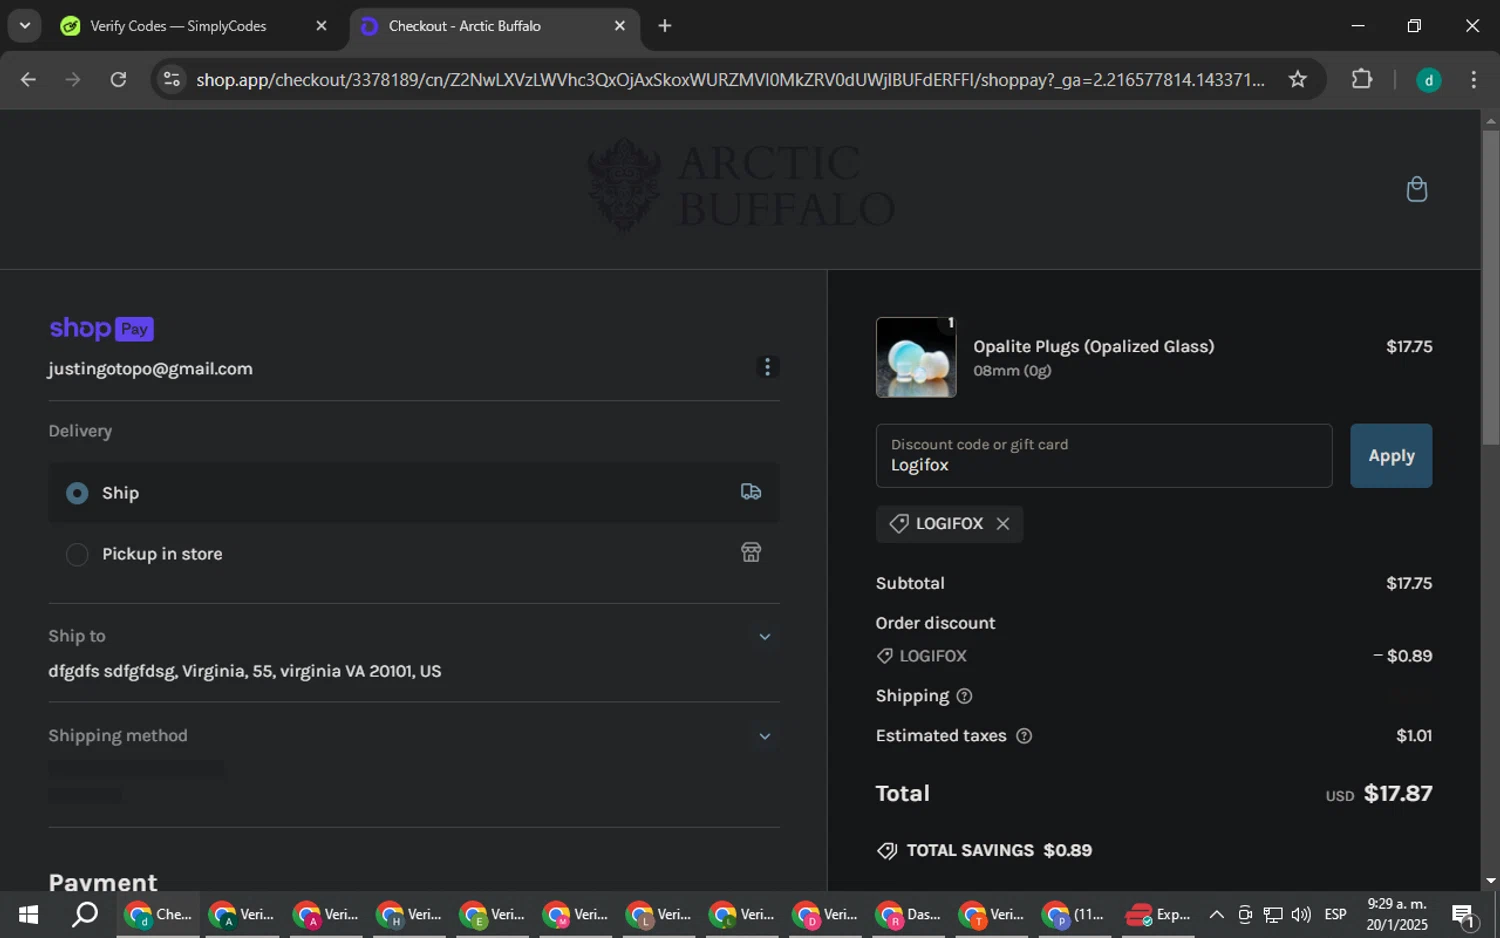The height and width of the screenshot is (938, 1500).
Task: Select the Ship delivery radio button
Action: [x=77, y=493]
